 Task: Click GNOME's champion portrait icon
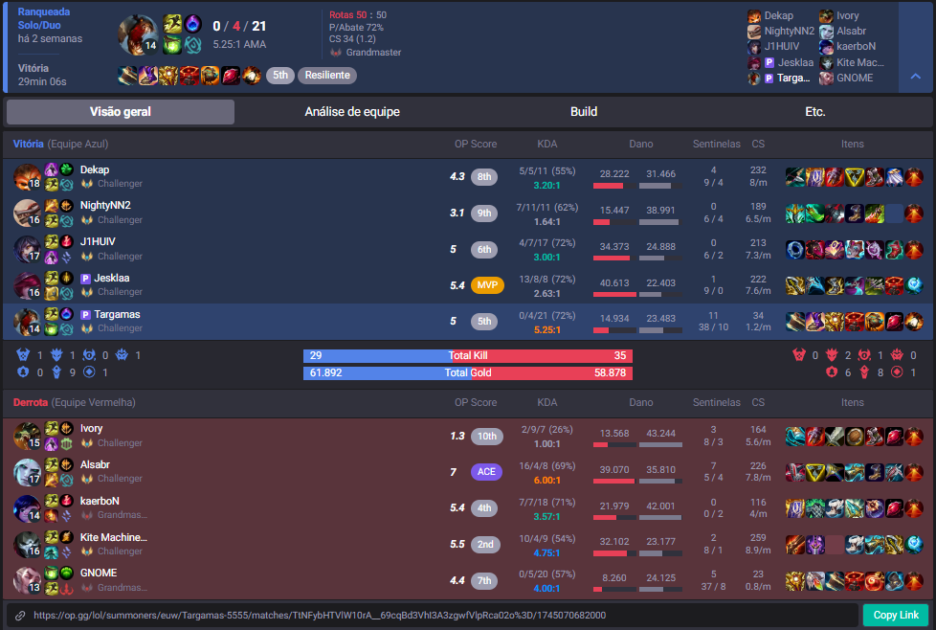(x=26, y=580)
